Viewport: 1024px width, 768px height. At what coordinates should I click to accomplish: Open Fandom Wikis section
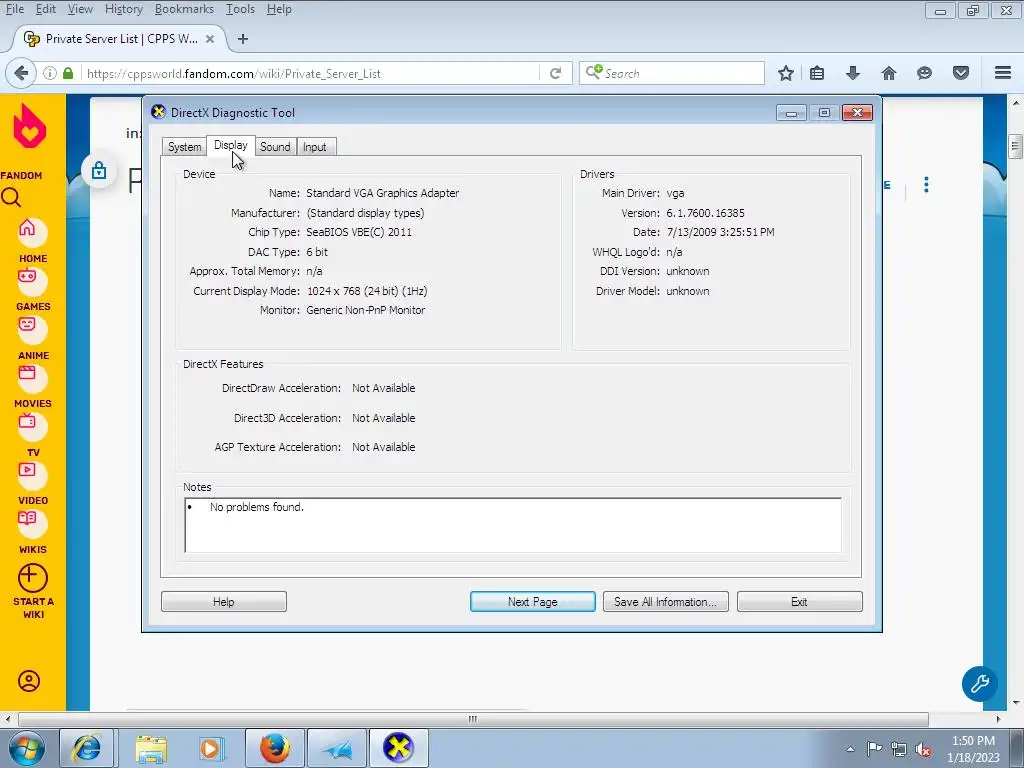click(32, 530)
